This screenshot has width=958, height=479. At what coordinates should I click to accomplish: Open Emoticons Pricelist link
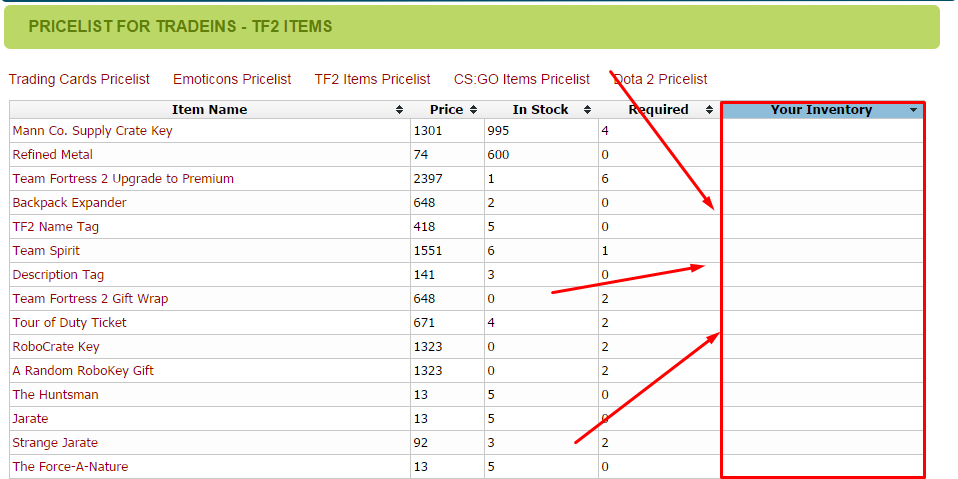pos(232,79)
